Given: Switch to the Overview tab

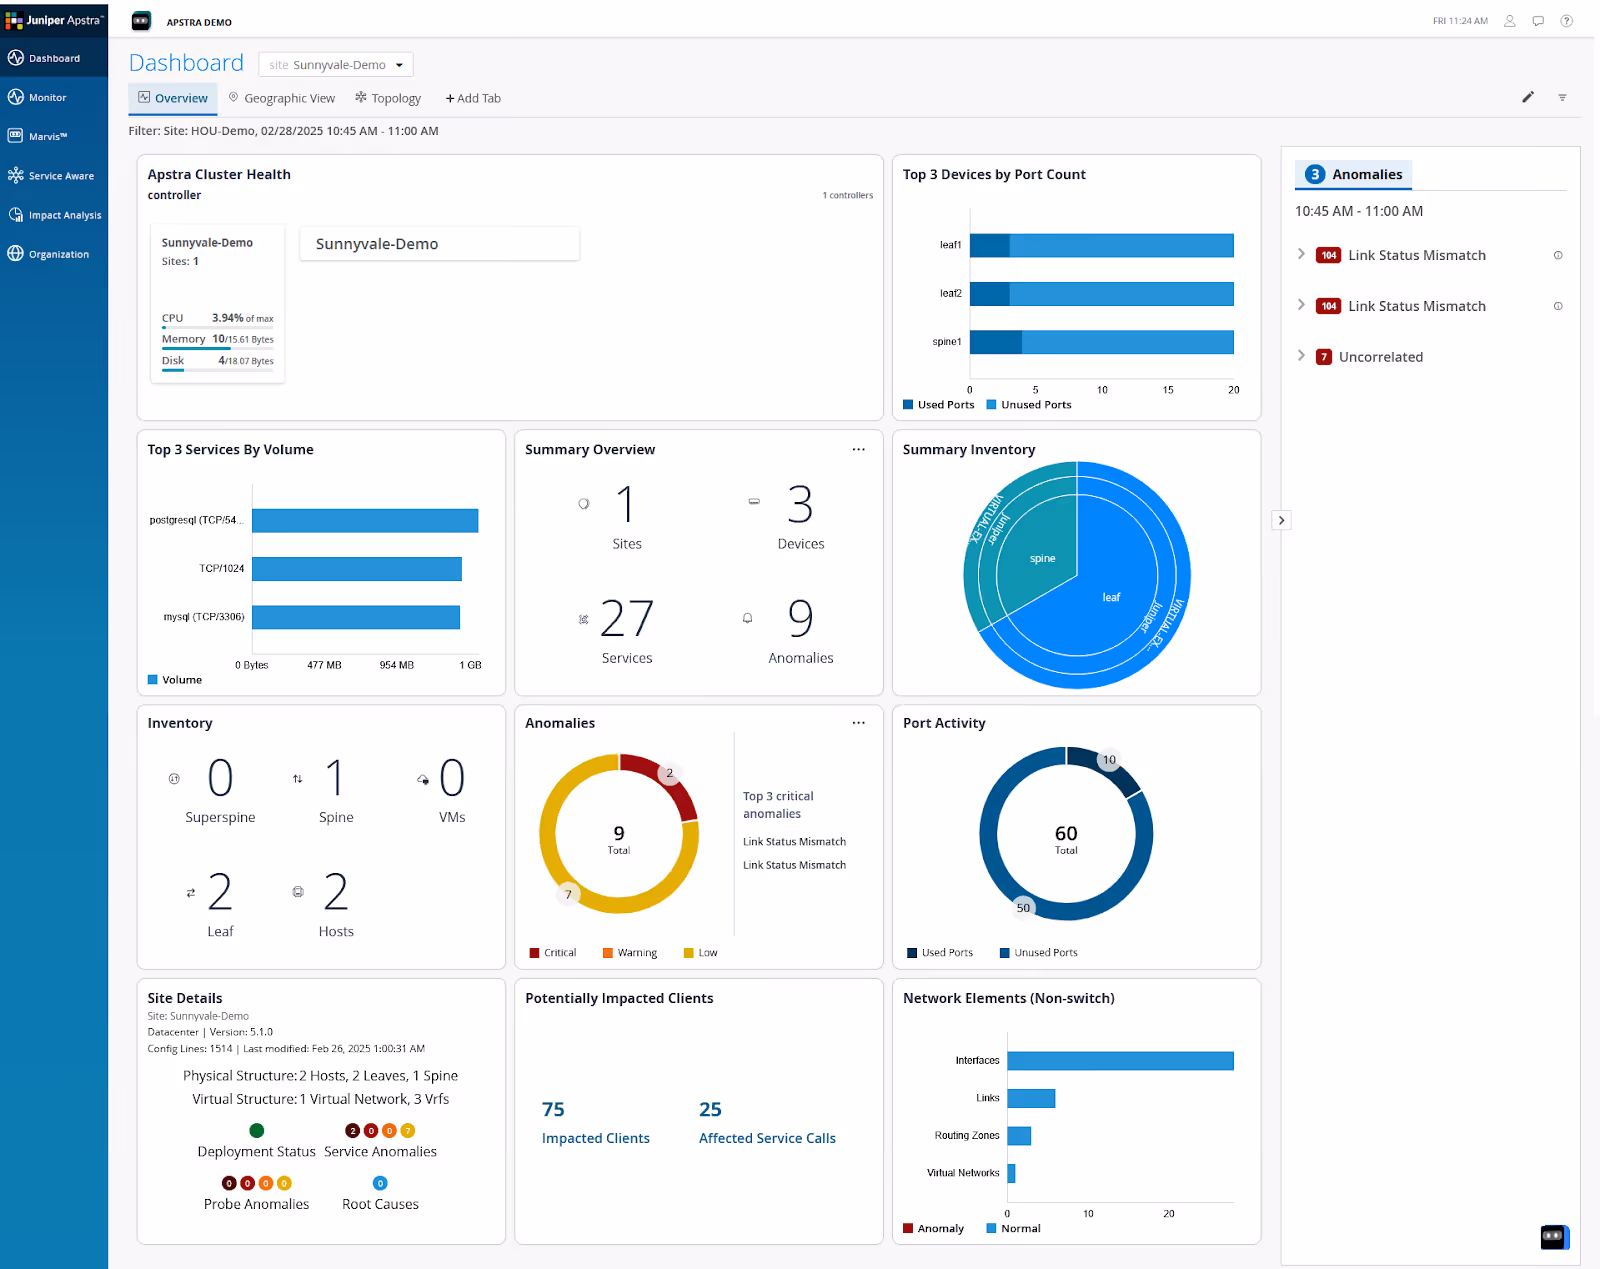Looking at the screenshot, I should pos(172,98).
